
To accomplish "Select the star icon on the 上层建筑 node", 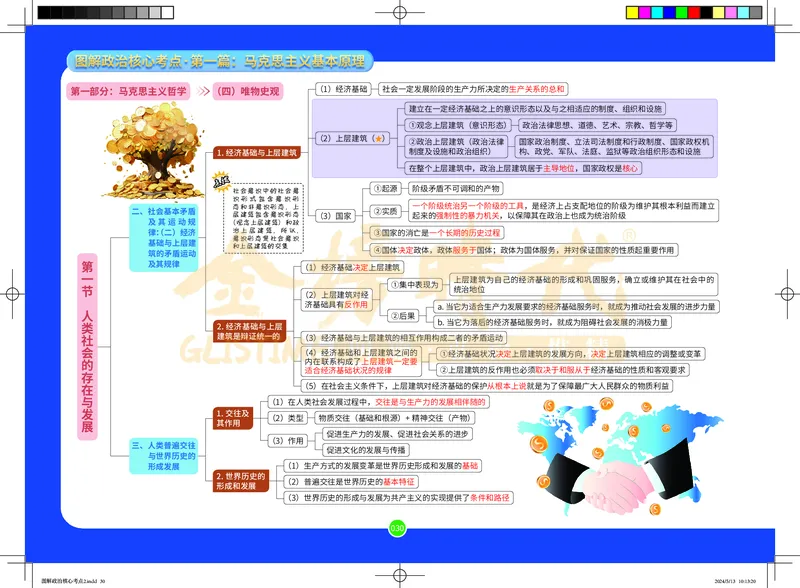I will [x=378, y=138].
